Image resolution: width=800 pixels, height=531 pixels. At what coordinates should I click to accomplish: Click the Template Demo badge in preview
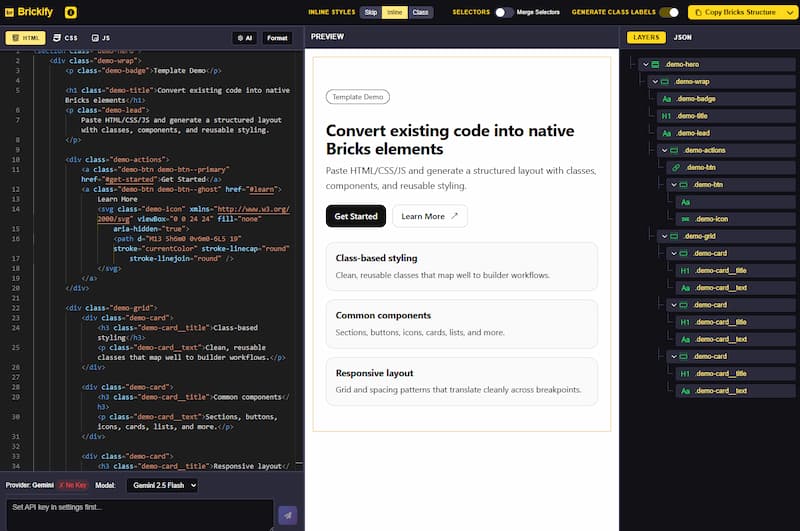coord(358,97)
